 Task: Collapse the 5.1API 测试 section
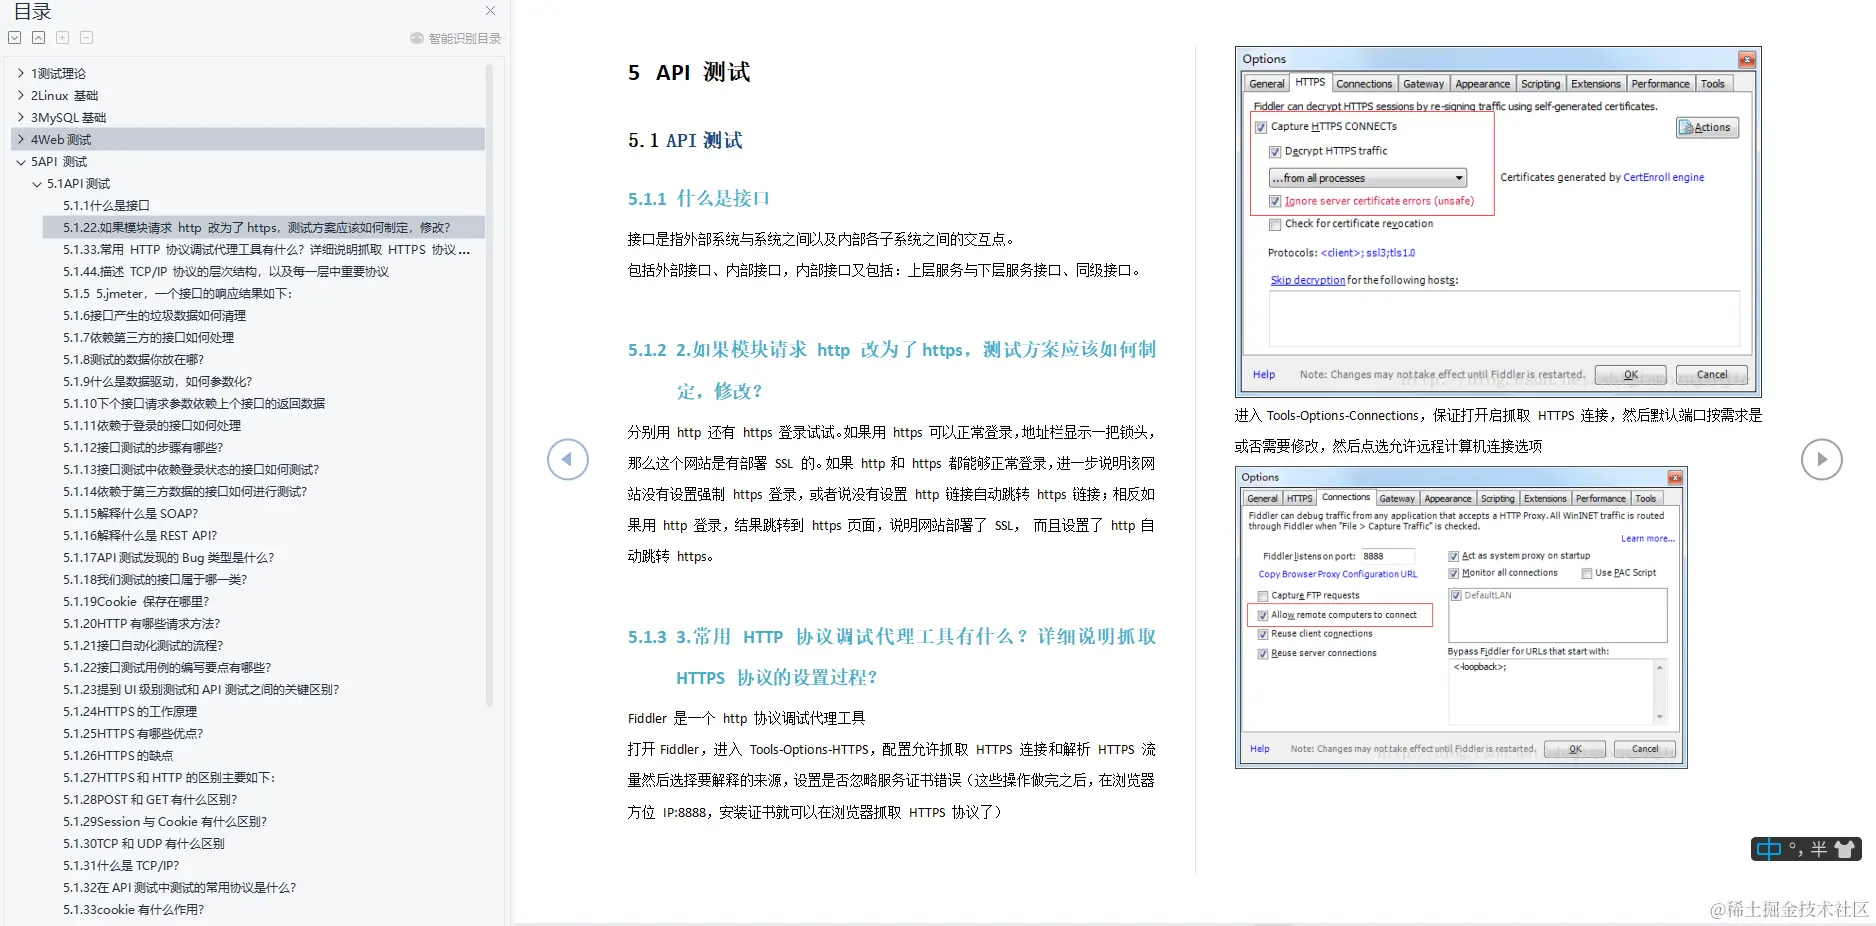37,183
